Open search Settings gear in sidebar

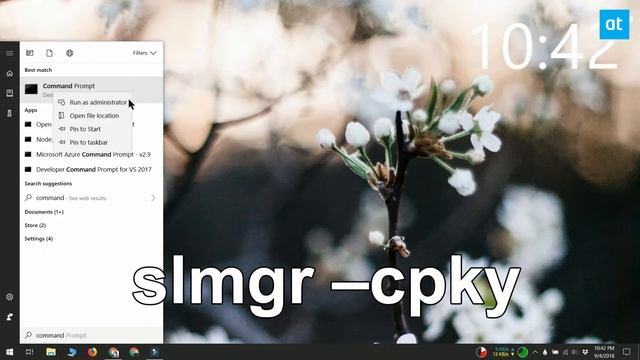pyautogui.click(x=9, y=297)
